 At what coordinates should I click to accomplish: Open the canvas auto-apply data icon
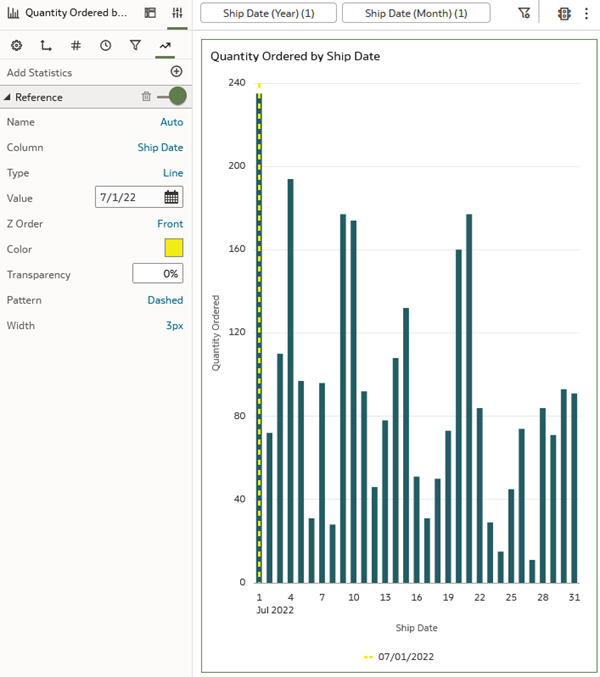click(x=564, y=13)
